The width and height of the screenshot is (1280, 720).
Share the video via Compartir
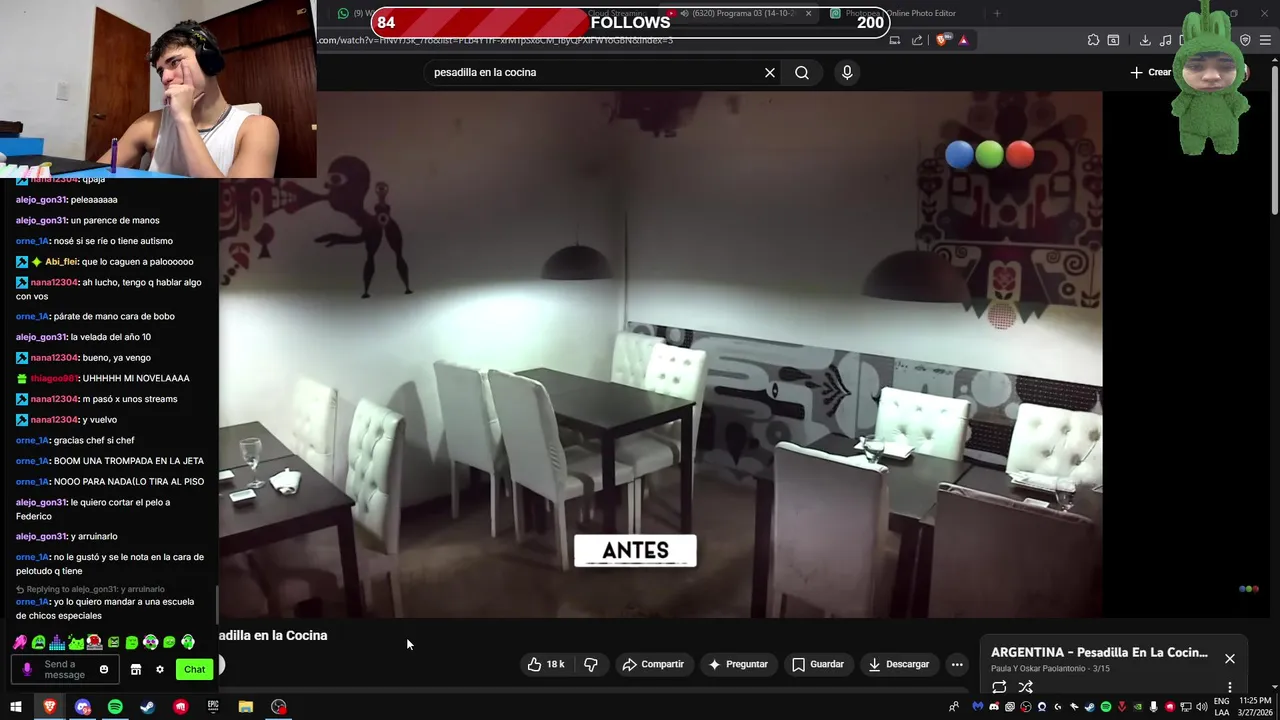(653, 664)
